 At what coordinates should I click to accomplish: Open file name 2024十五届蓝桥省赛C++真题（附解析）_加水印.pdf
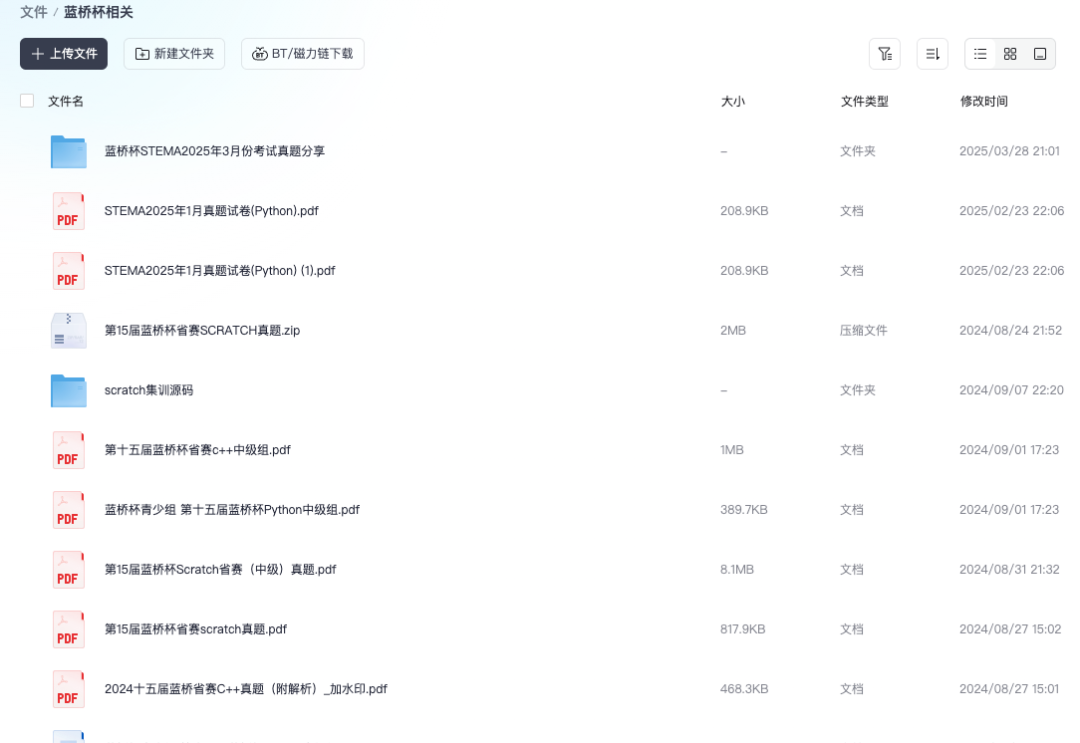(245, 689)
